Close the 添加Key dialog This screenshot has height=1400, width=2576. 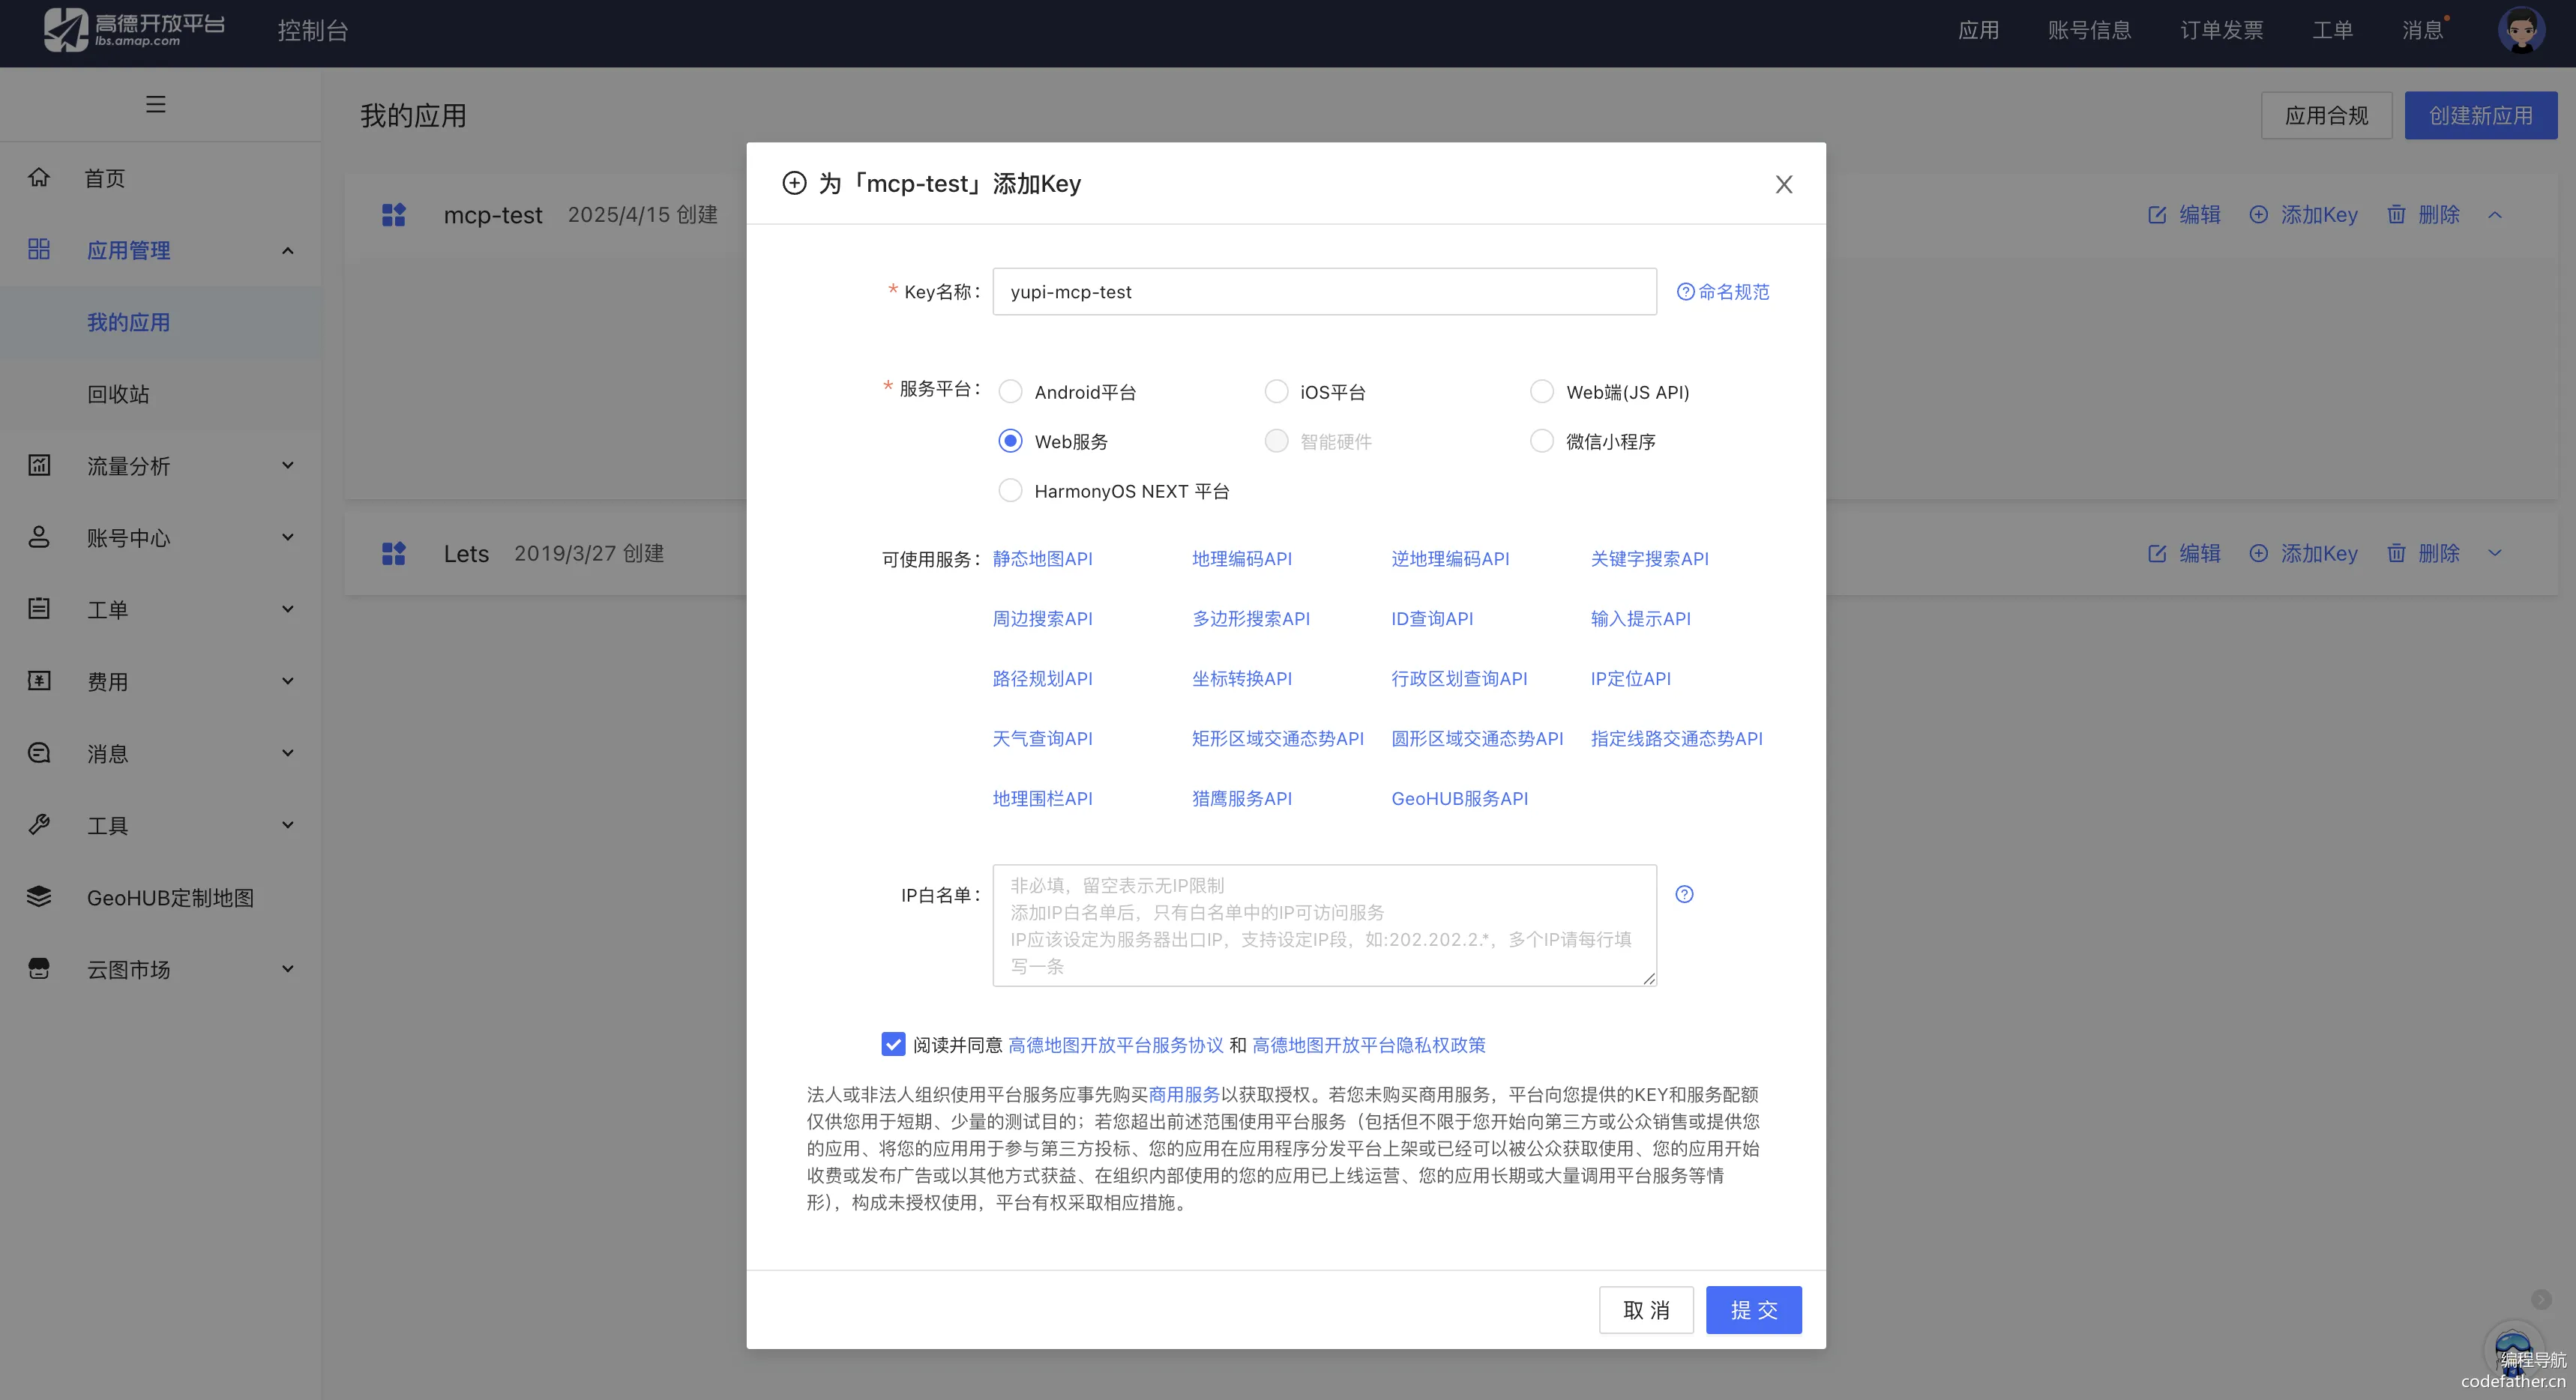pos(1783,184)
